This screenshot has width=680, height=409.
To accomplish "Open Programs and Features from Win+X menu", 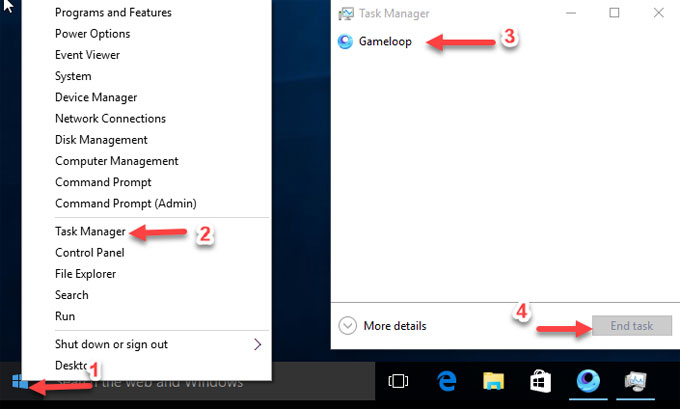I will pos(113,13).
